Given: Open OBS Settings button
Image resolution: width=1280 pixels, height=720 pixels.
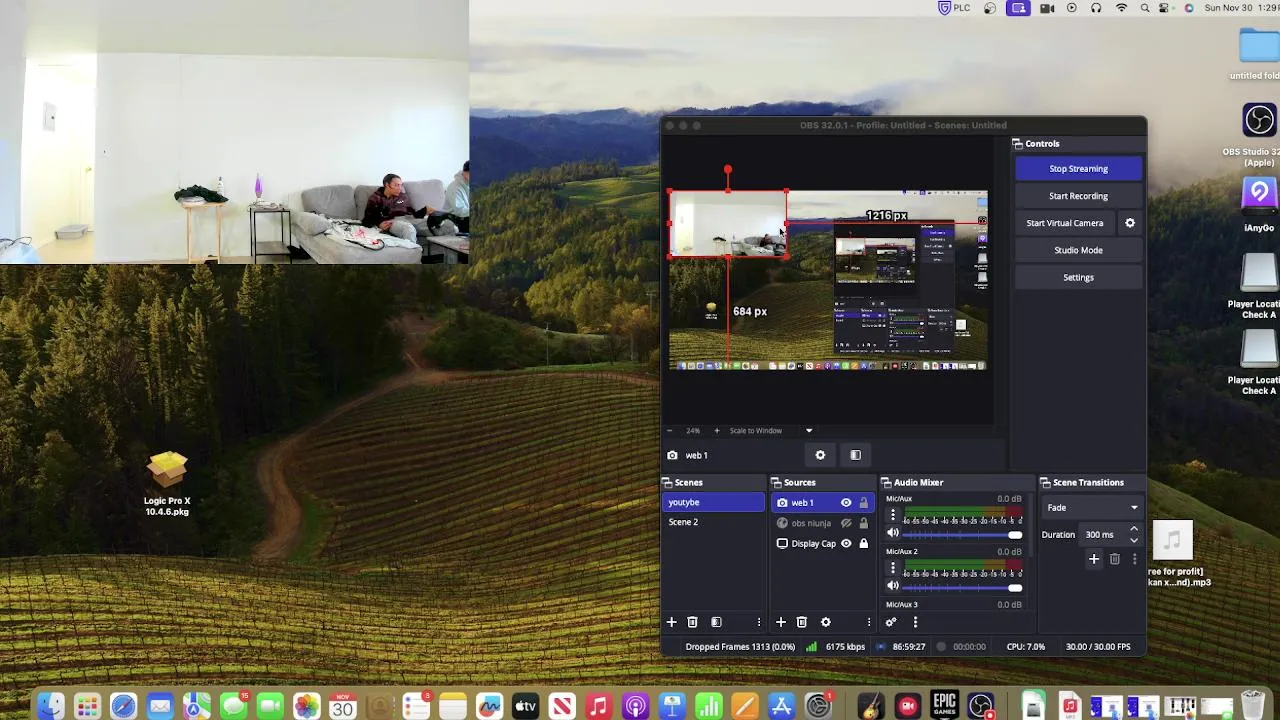Looking at the screenshot, I should (1078, 277).
